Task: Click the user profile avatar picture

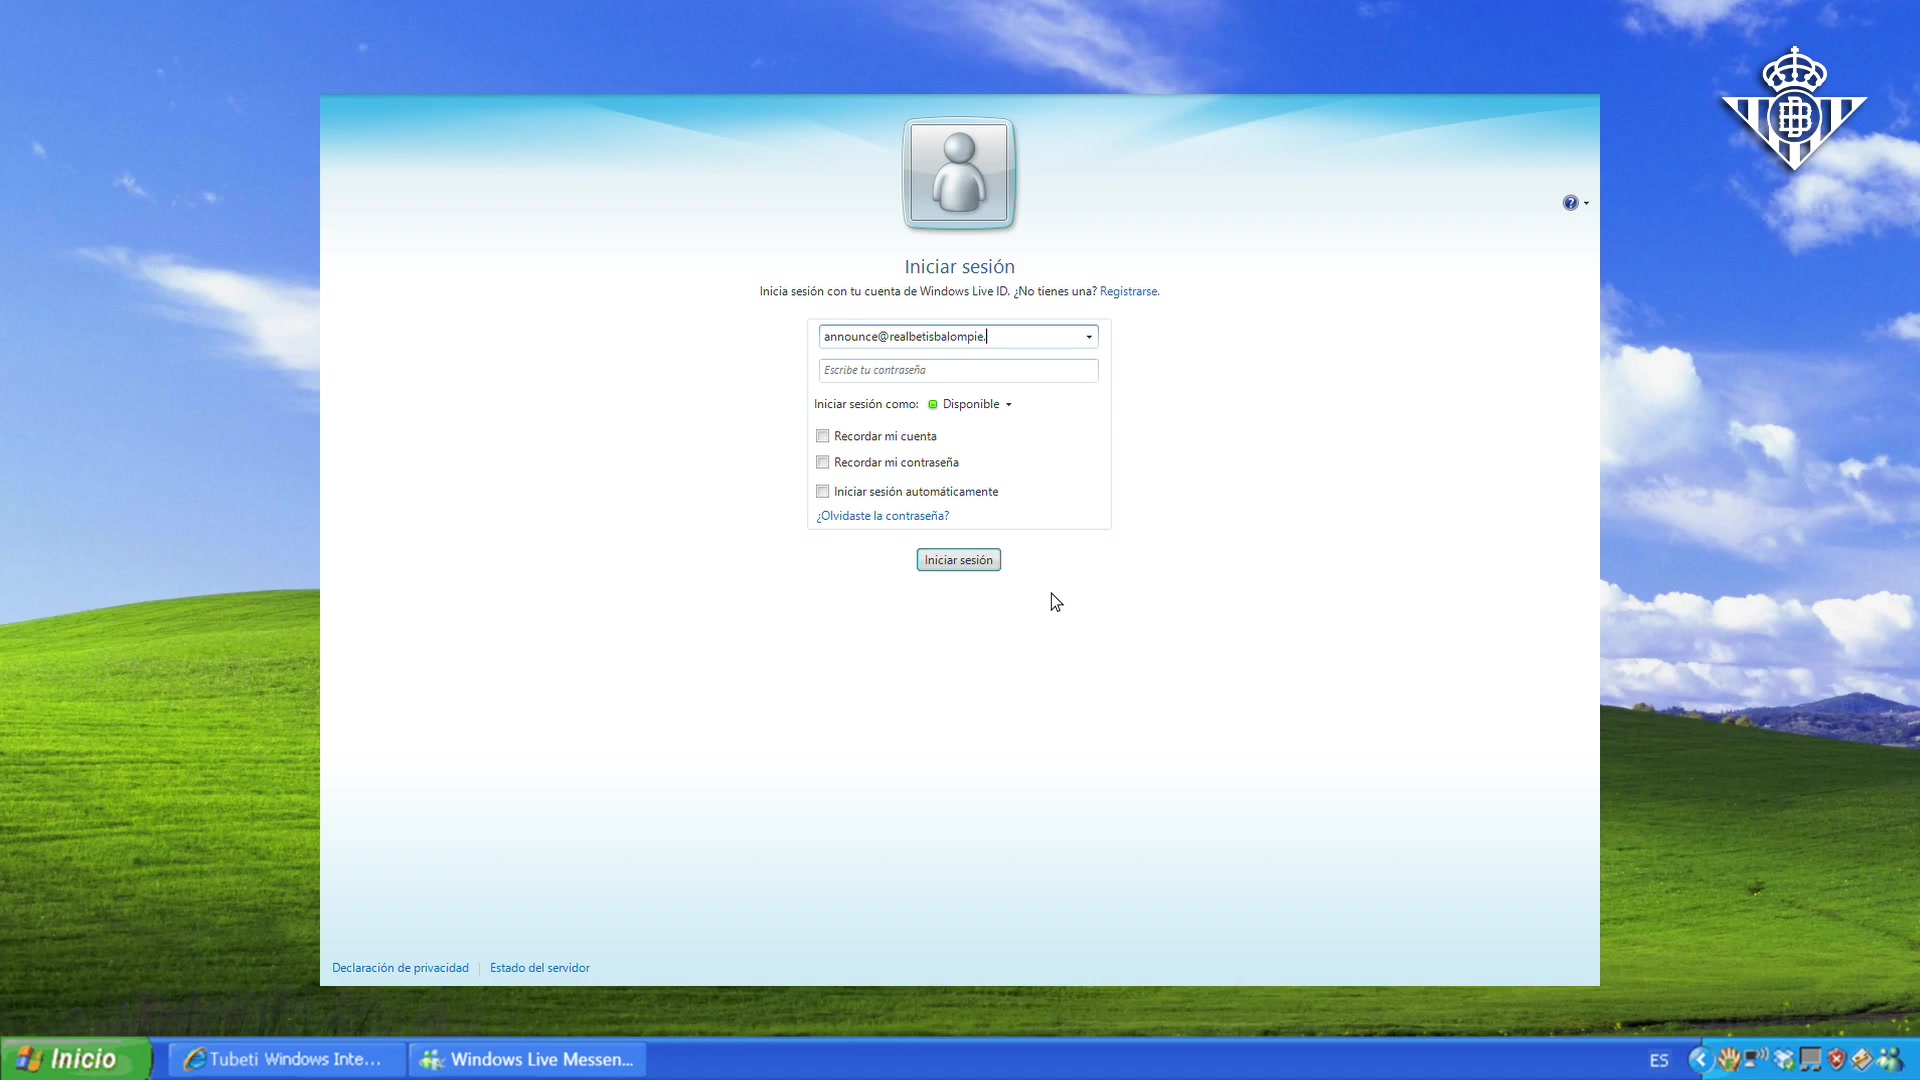Action: click(959, 173)
